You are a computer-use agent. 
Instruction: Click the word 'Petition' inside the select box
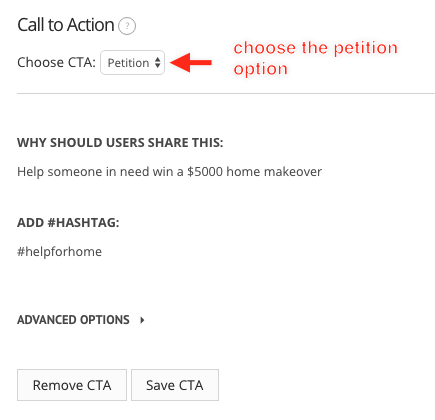(x=128, y=63)
